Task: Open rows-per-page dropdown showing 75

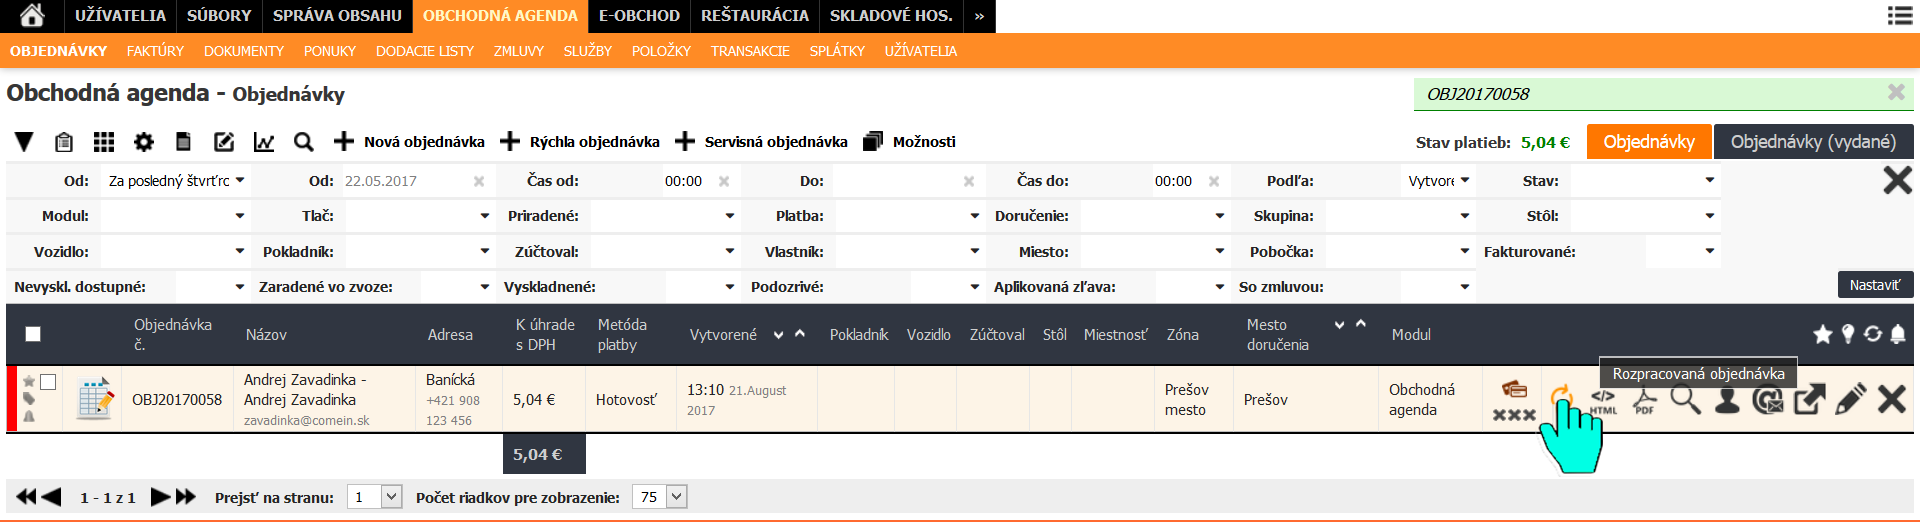Action: click(660, 497)
